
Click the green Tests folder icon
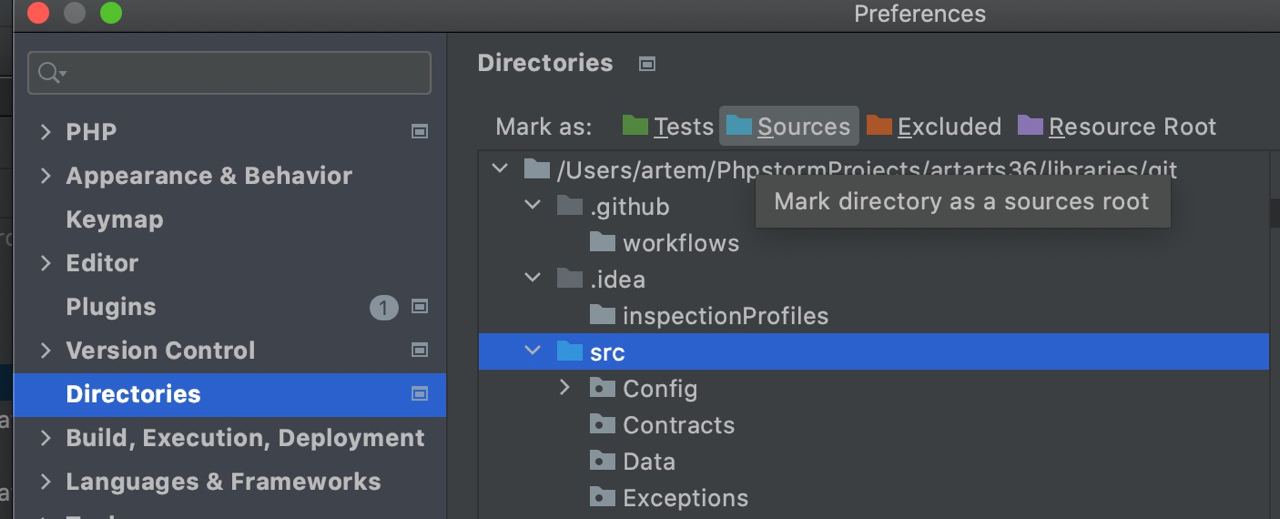click(635, 125)
